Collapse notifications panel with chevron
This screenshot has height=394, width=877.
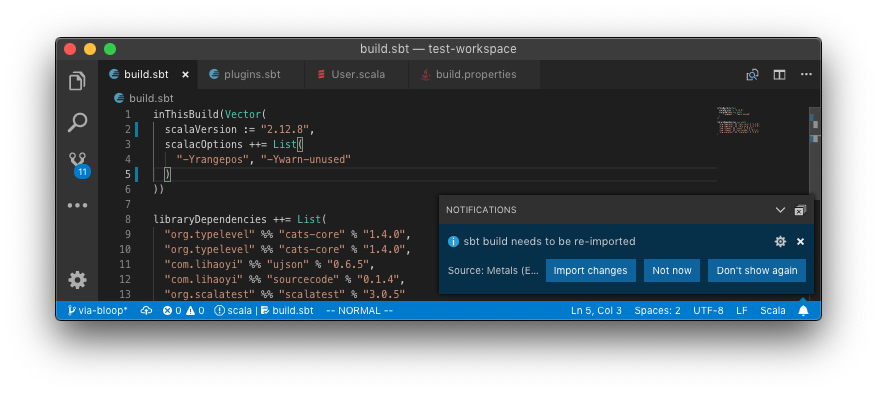click(x=780, y=210)
